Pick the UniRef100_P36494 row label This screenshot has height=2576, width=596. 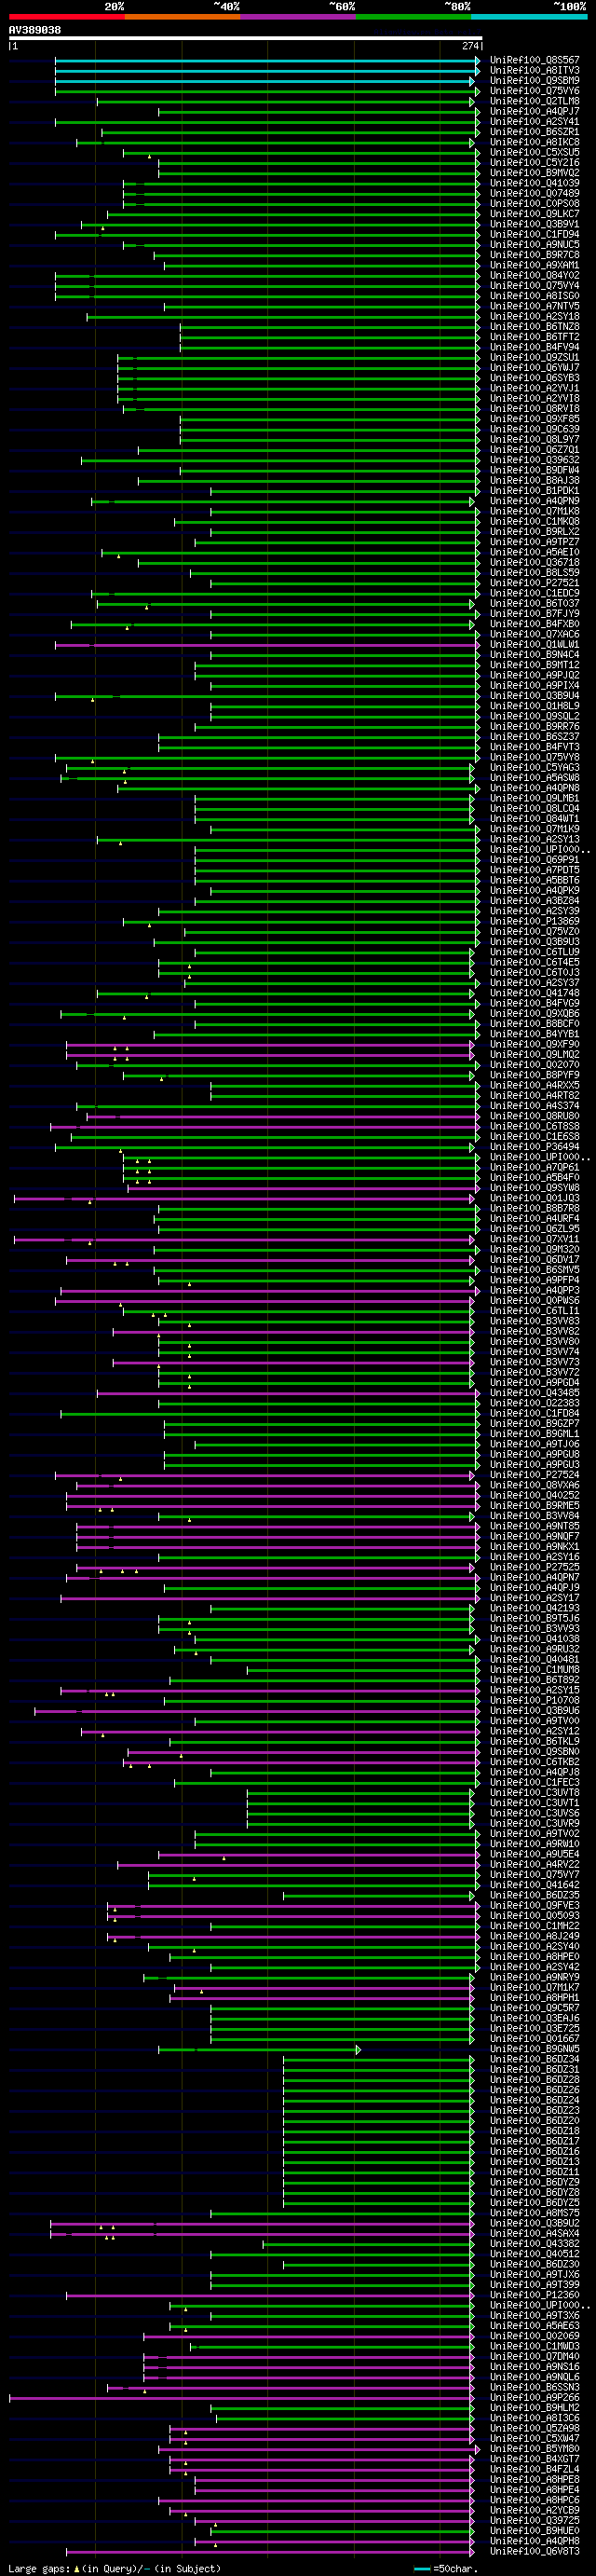coord(535,1147)
